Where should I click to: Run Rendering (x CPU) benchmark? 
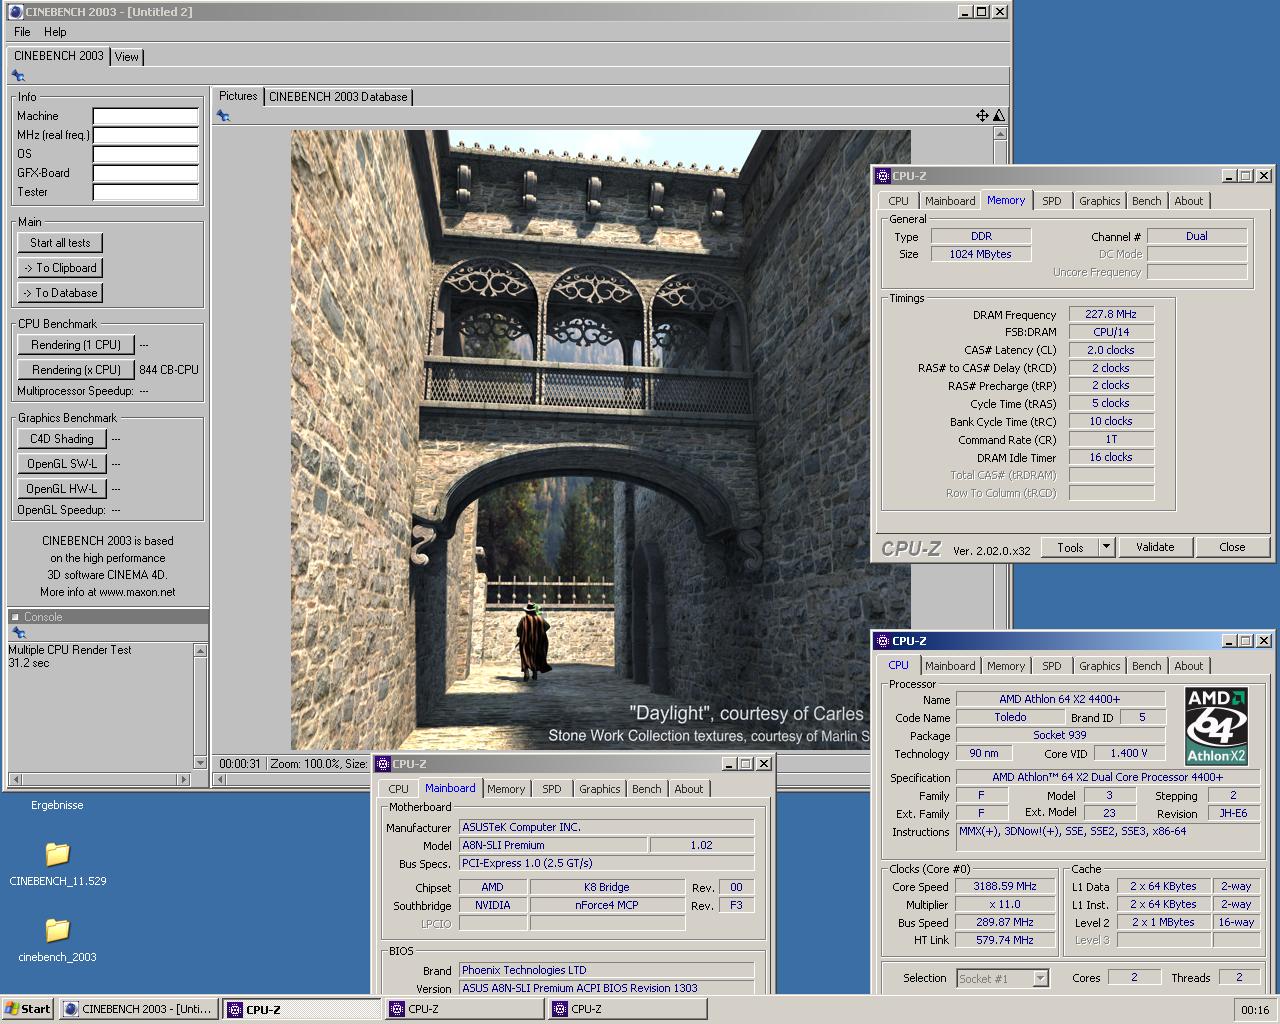(x=76, y=370)
